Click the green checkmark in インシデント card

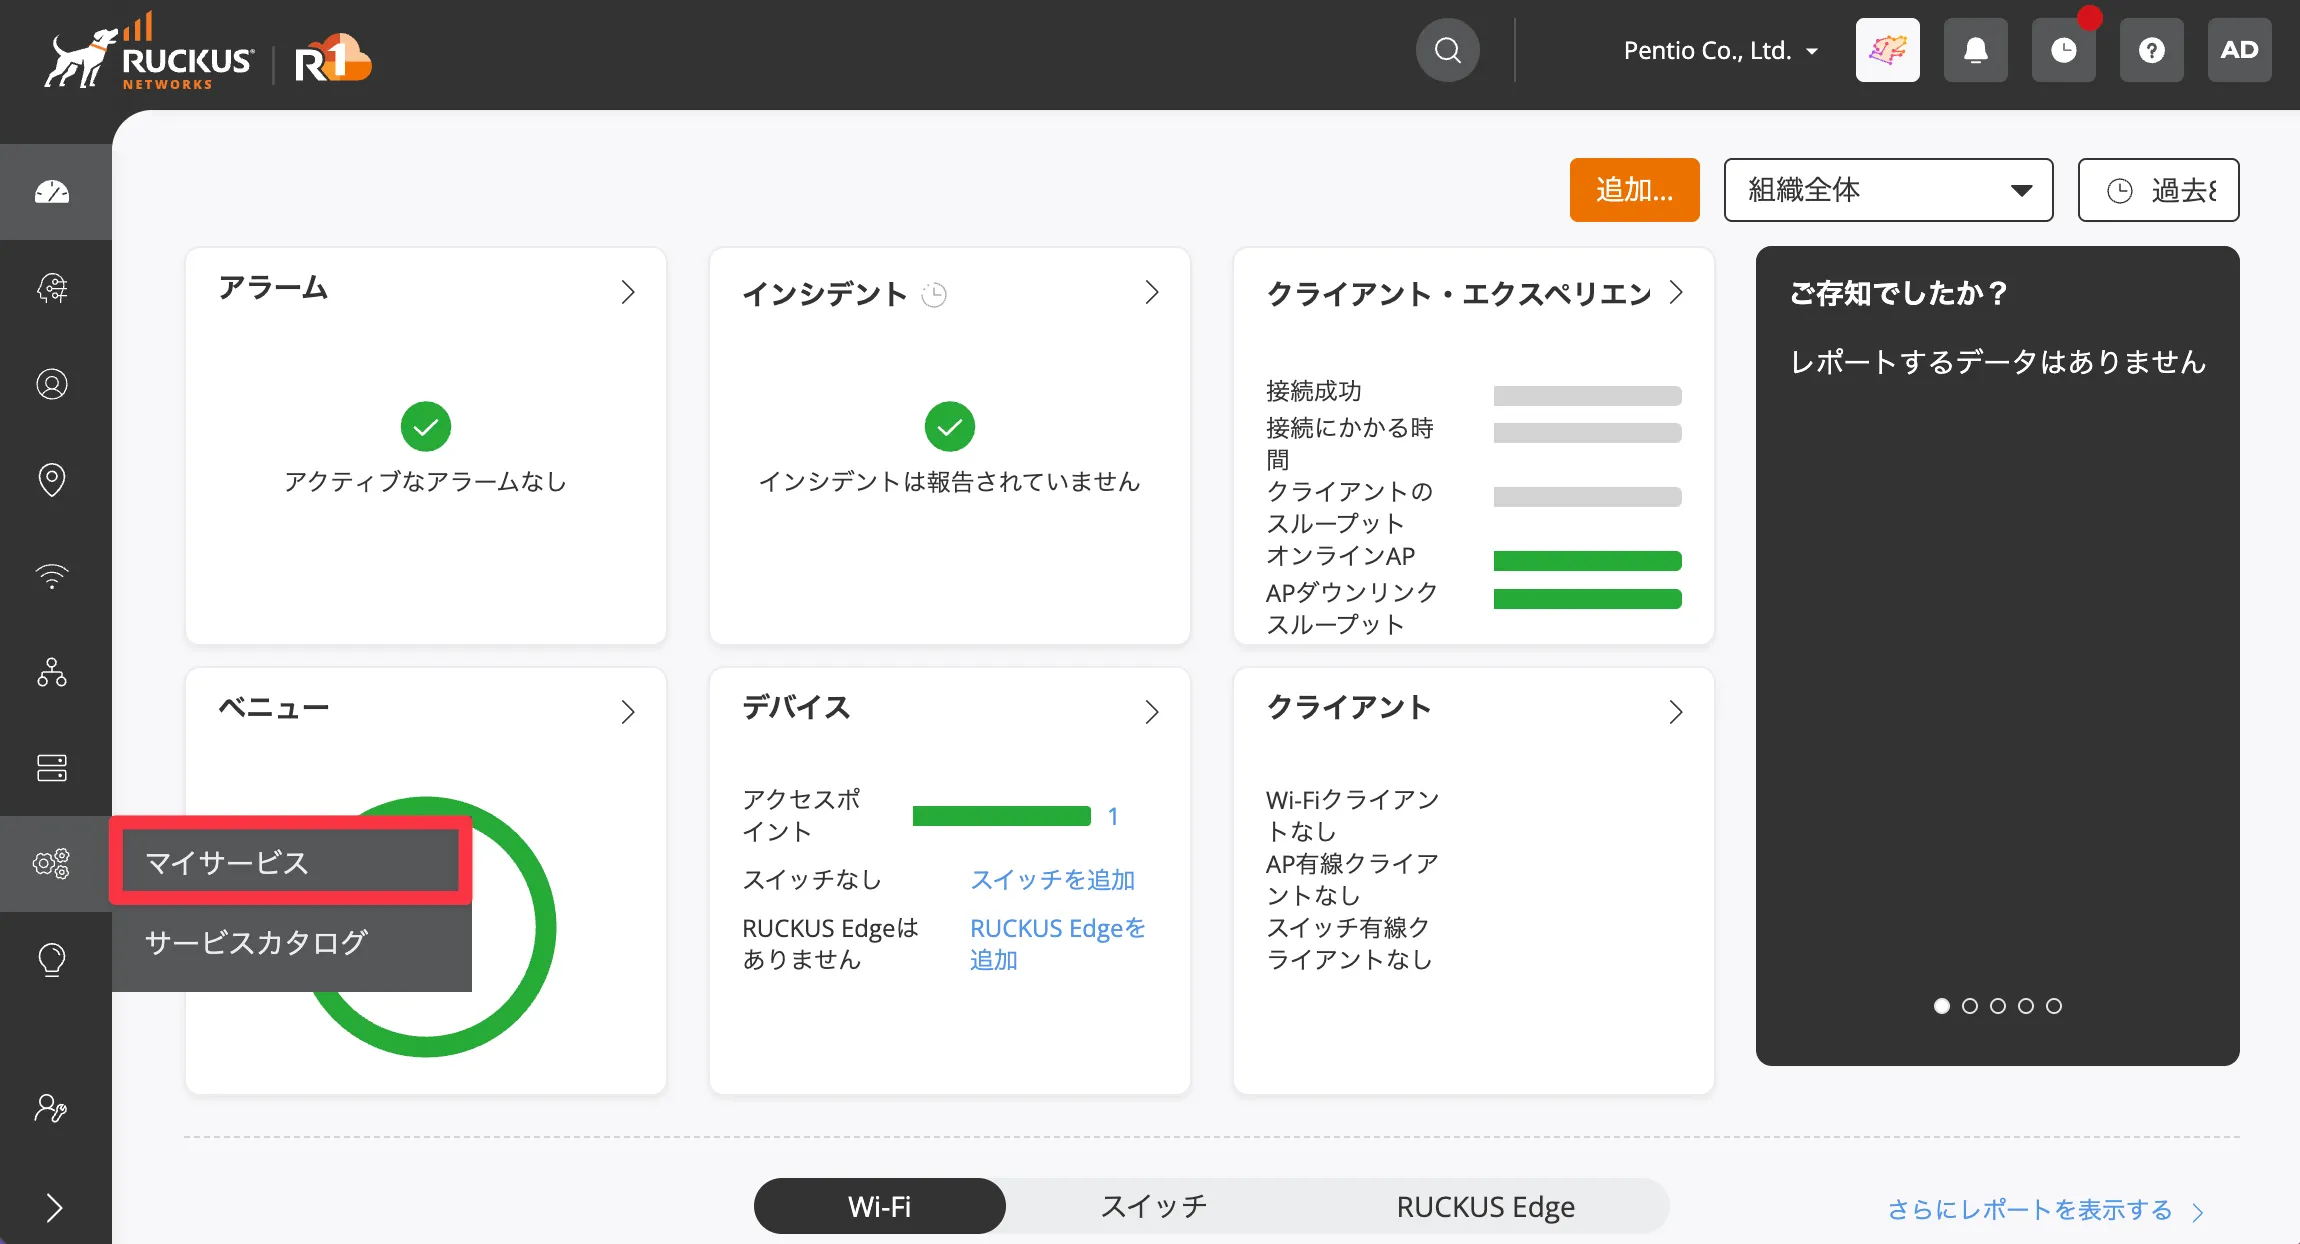click(x=950, y=427)
